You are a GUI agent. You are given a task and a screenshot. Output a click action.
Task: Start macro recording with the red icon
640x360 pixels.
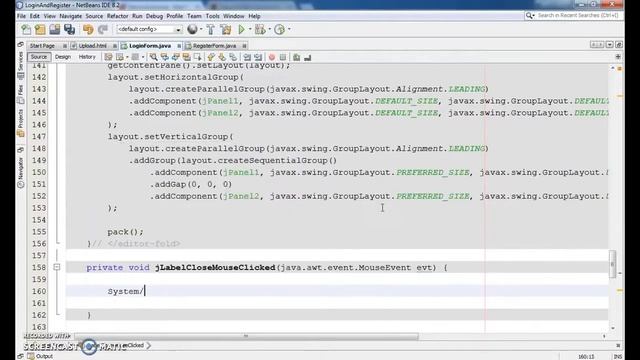272,57
